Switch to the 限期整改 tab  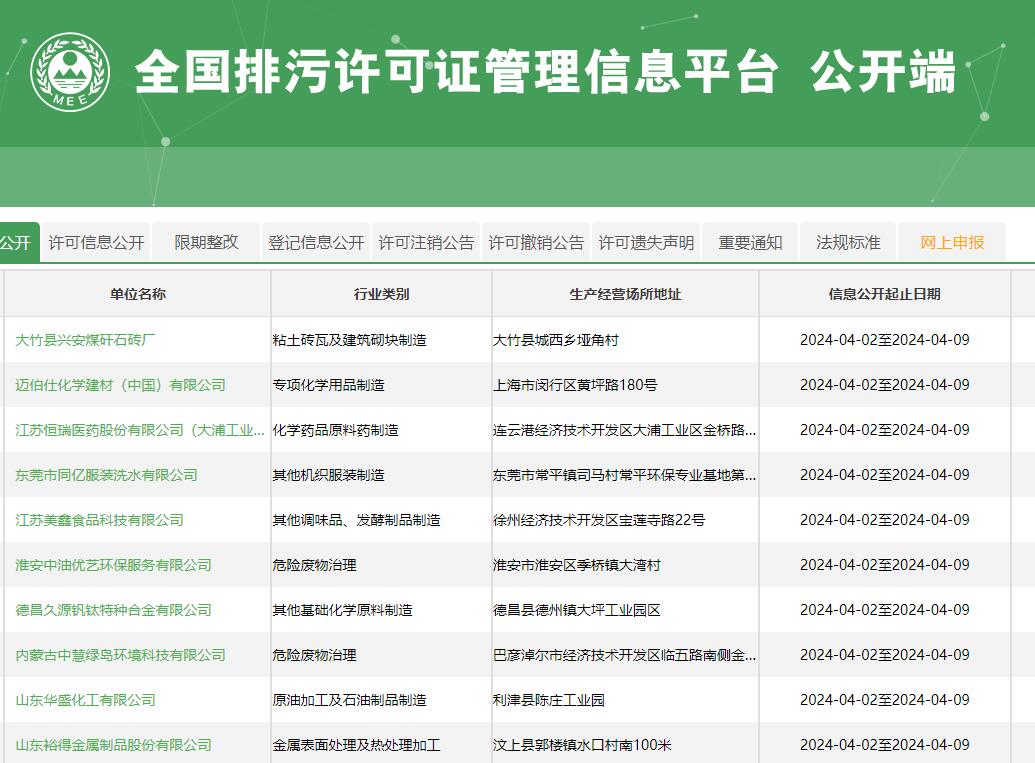tap(206, 242)
